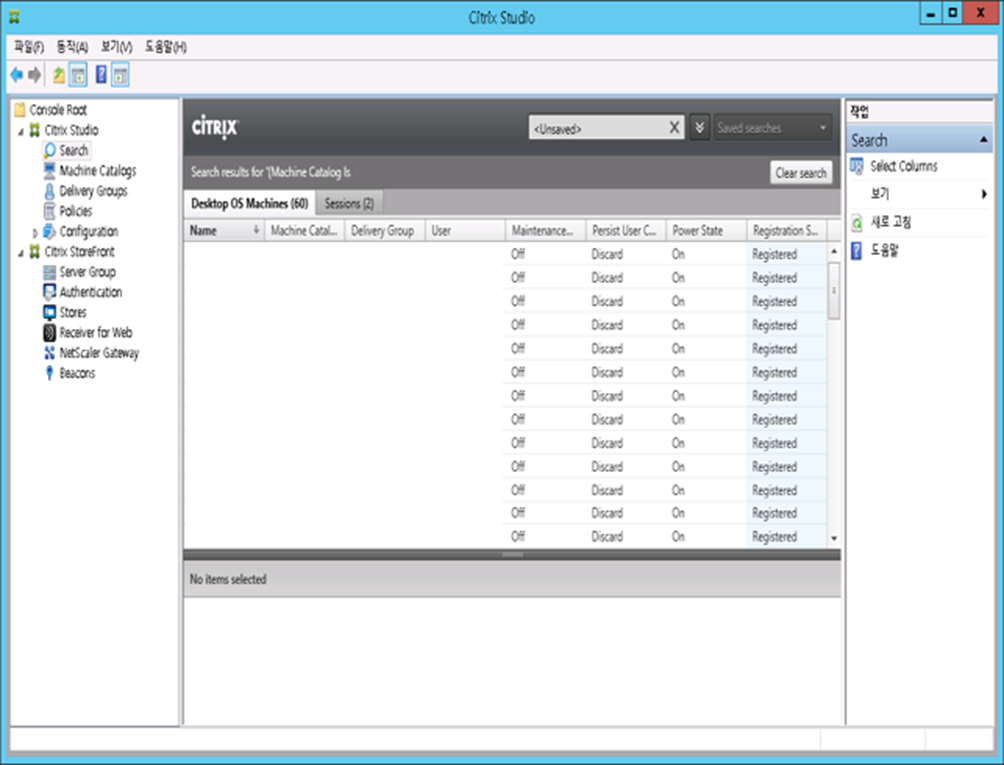Click the Back arrow in toolbar
The height and width of the screenshot is (765, 1004).
click(x=17, y=75)
